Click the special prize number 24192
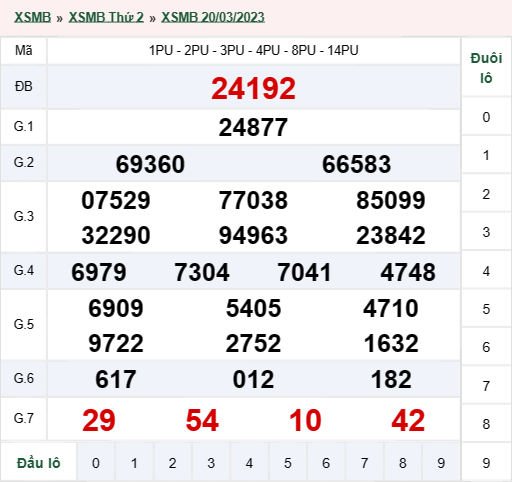This screenshot has width=512, height=482. [x=253, y=88]
